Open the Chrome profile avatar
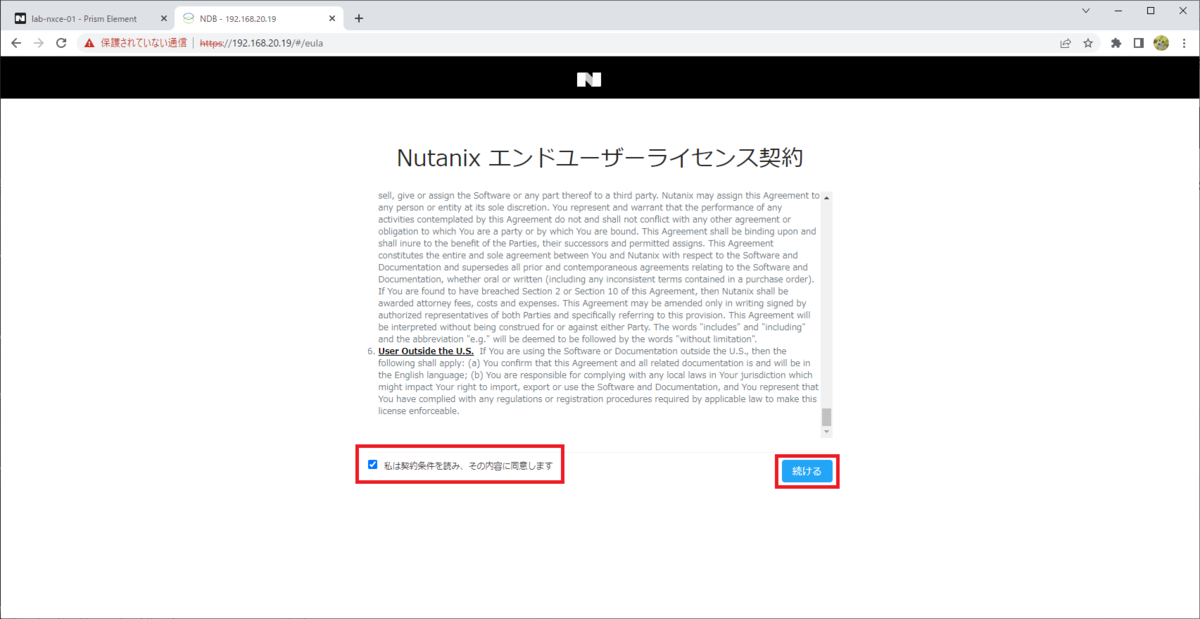Image resolution: width=1200 pixels, height=619 pixels. click(1161, 43)
